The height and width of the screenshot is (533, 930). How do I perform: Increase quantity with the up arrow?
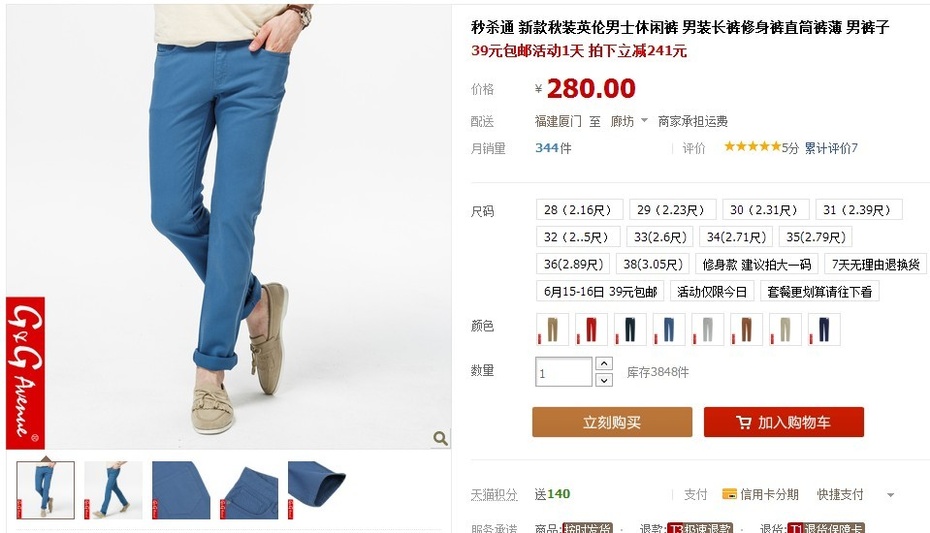(x=604, y=363)
